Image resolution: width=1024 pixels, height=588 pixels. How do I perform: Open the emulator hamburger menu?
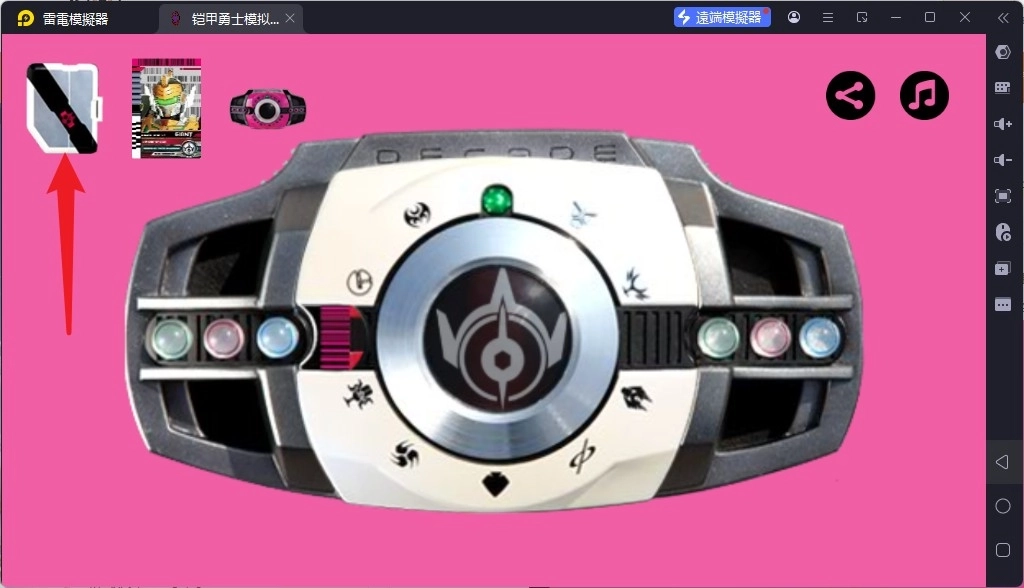(828, 17)
